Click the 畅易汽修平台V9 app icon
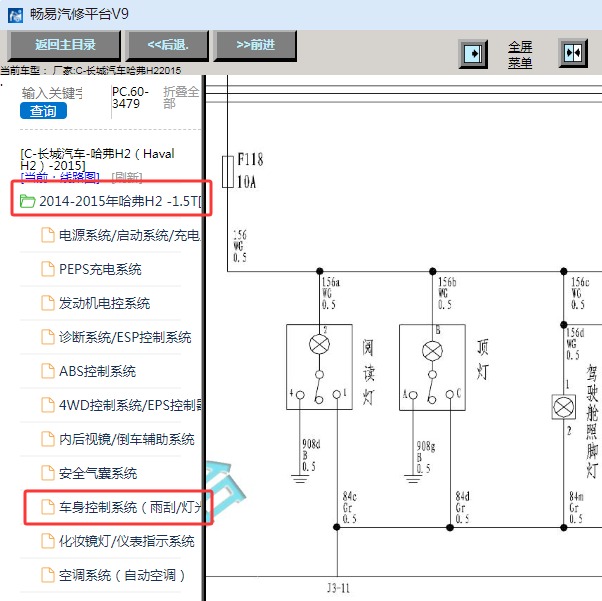 click(x=15, y=15)
